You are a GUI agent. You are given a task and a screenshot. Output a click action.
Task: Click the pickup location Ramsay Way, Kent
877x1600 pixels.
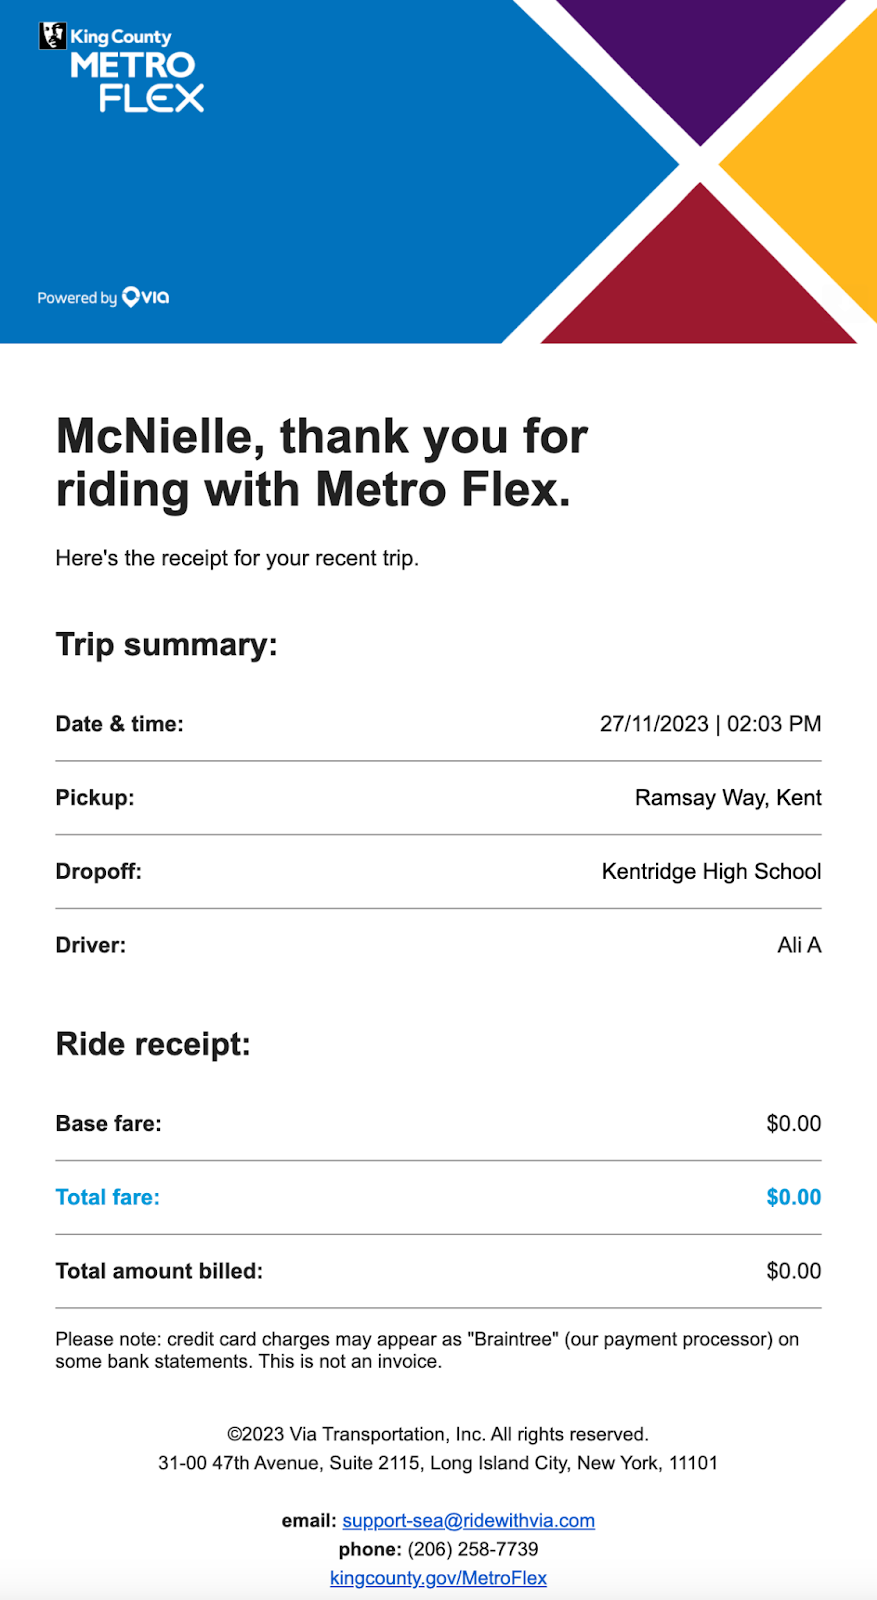pyautogui.click(x=728, y=798)
